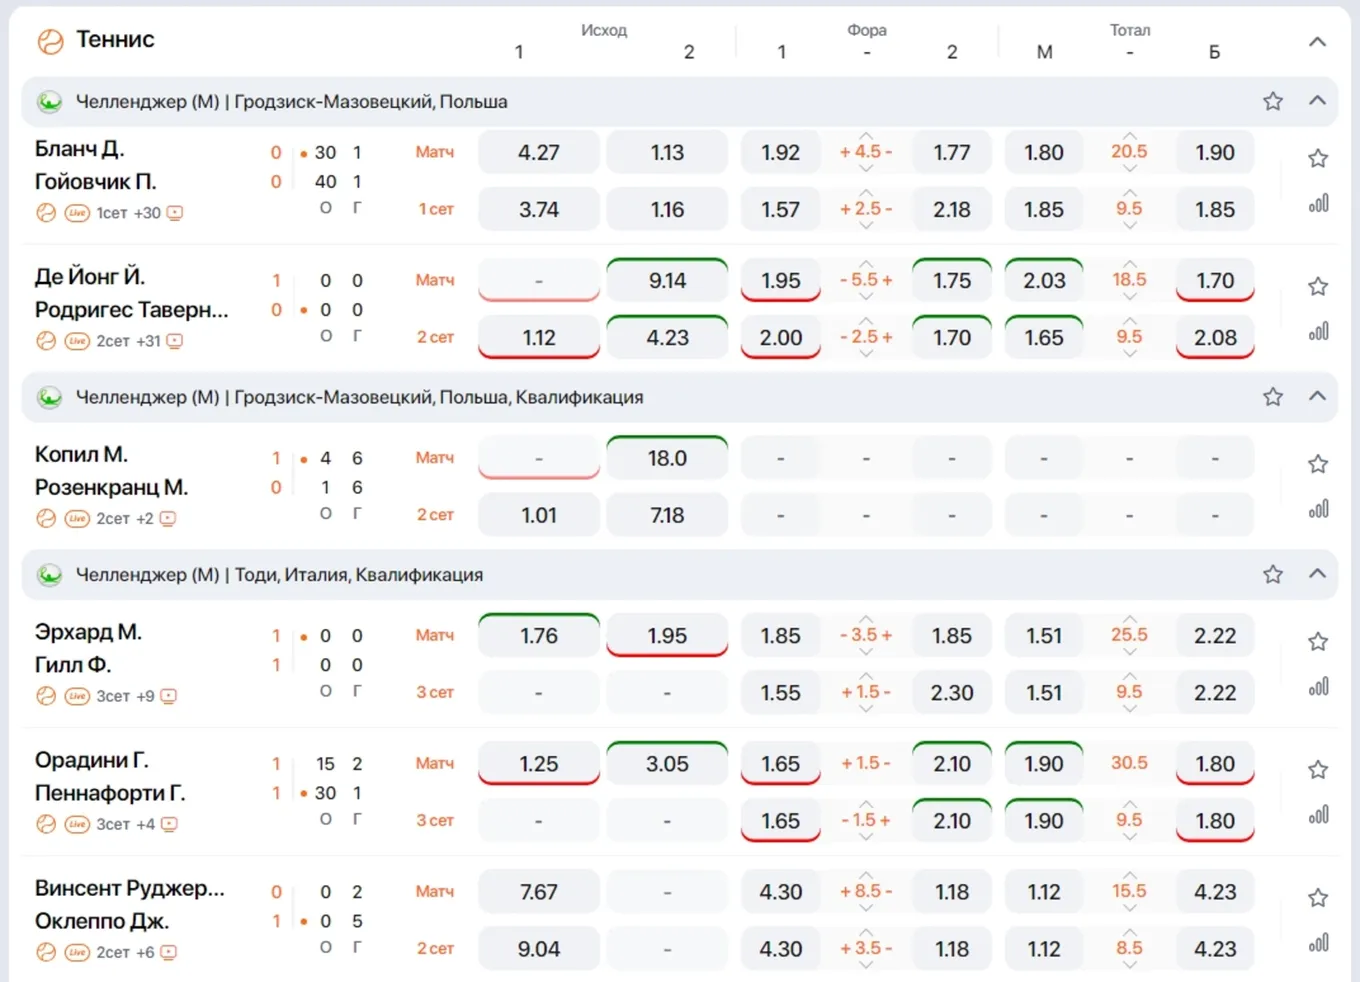The height and width of the screenshot is (982, 1360).
Task: Click live stream icon under Копил М. match
Action: coord(77,518)
